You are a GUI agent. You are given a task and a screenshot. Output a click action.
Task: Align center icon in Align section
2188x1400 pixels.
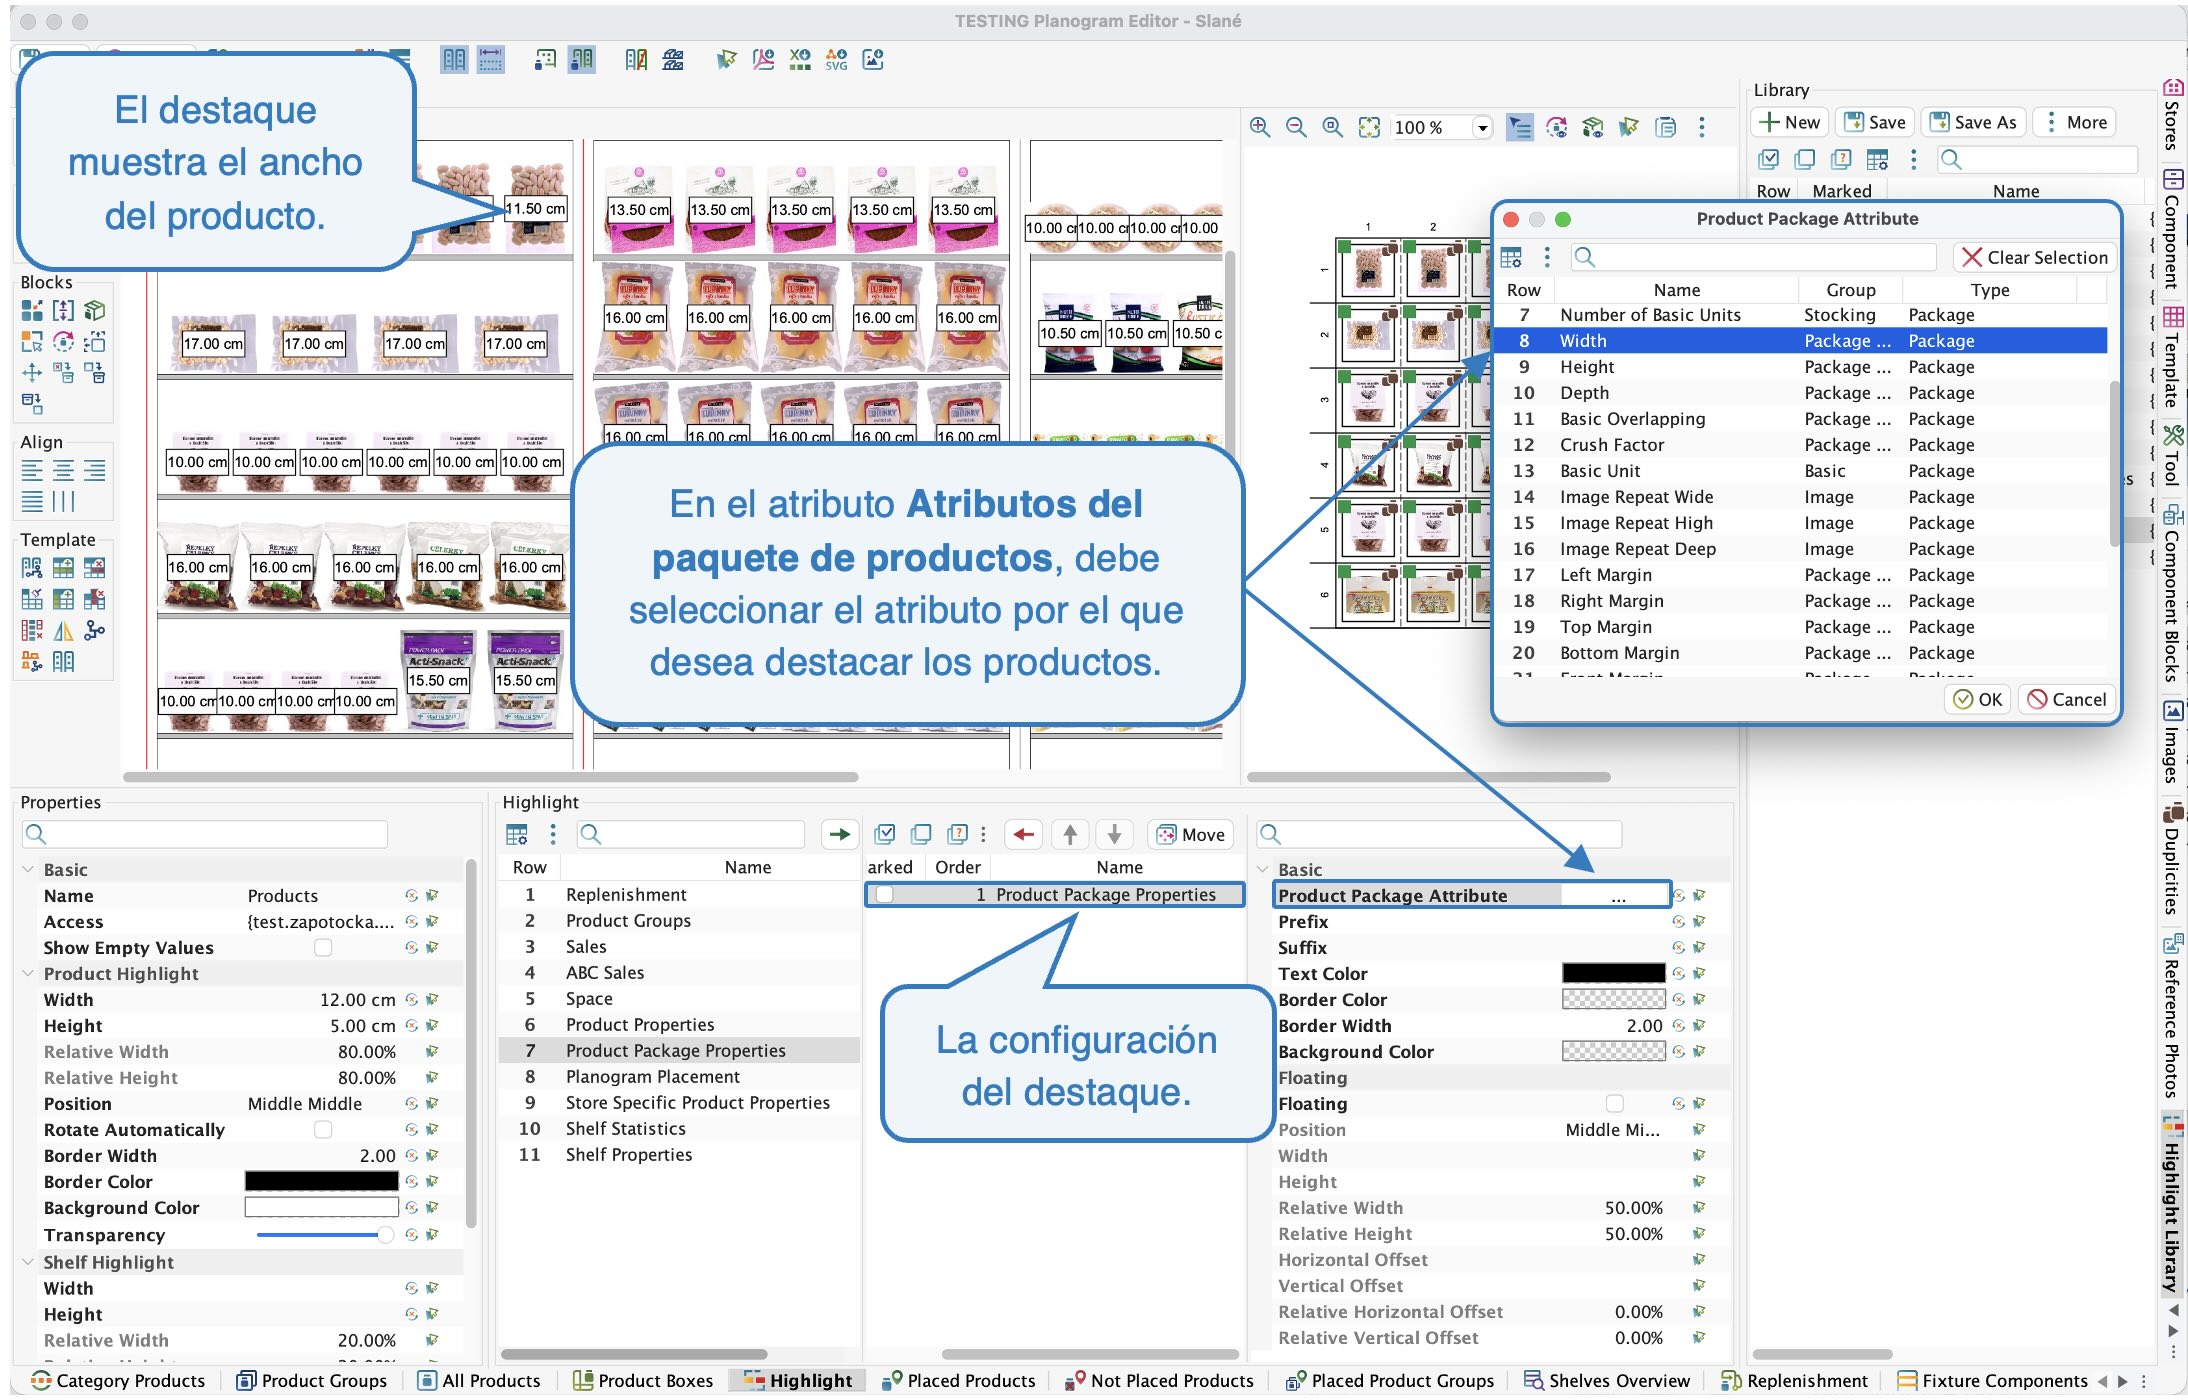[63, 471]
